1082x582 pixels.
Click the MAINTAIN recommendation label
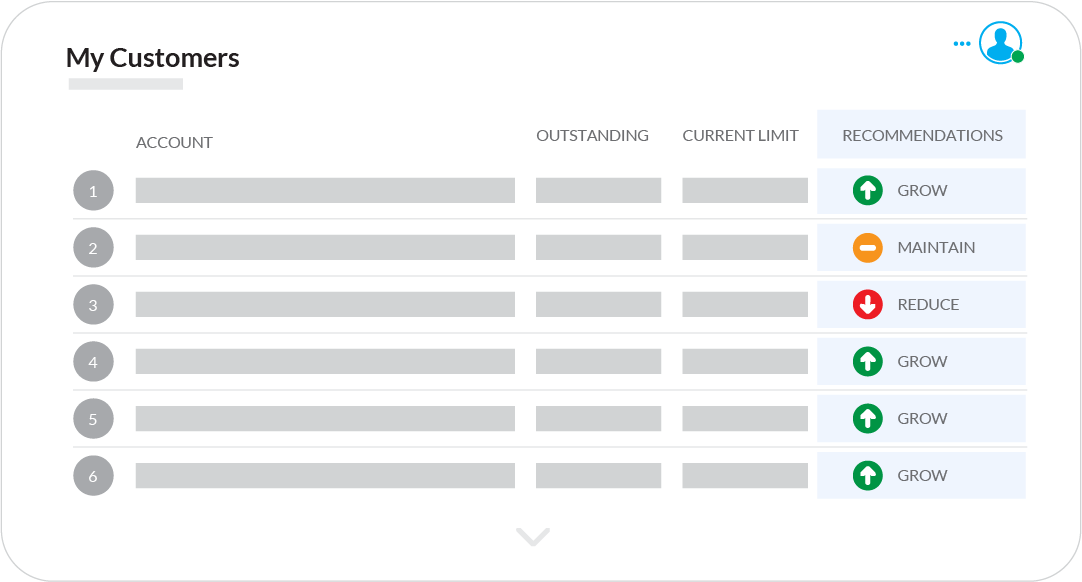point(936,247)
